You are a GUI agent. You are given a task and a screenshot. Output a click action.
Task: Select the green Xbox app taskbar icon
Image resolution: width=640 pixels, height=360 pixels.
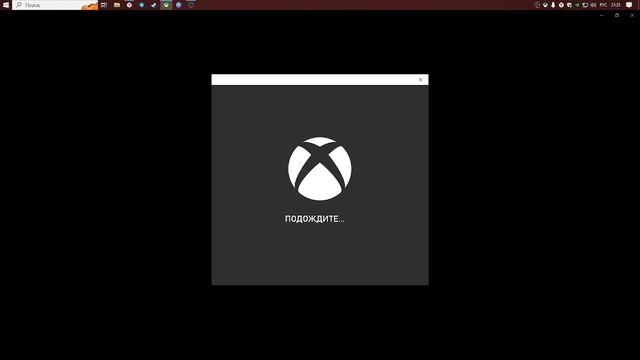tap(166, 5)
